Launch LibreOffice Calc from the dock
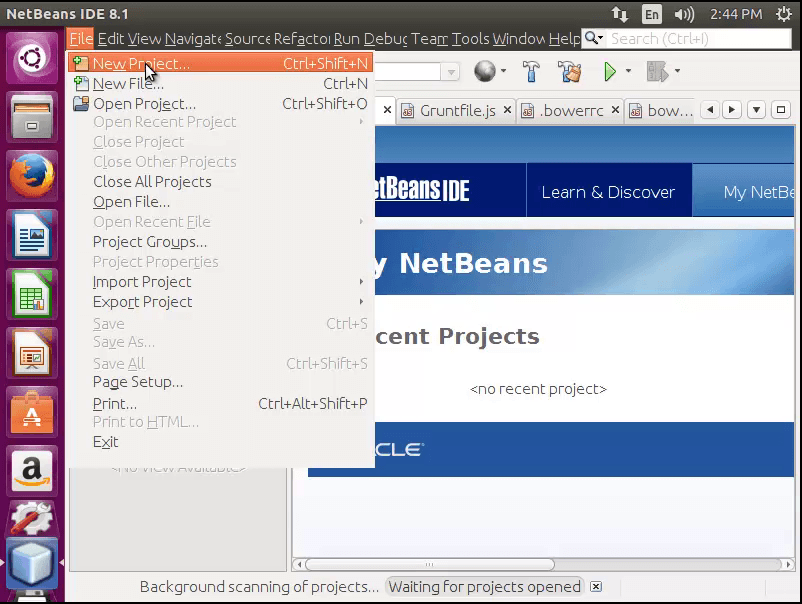The image size is (802, 604). point(32,294)
